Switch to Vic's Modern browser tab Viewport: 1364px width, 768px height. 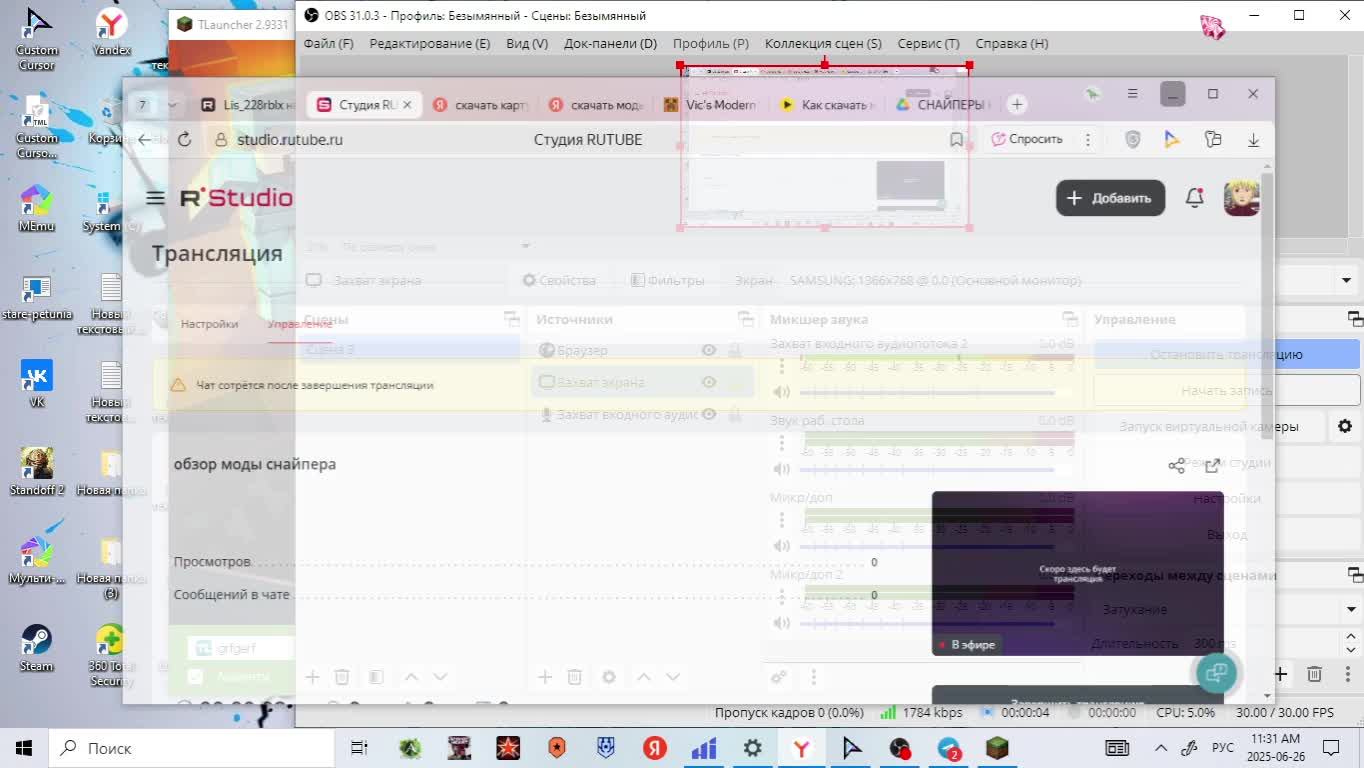click(x=710, y=104)
